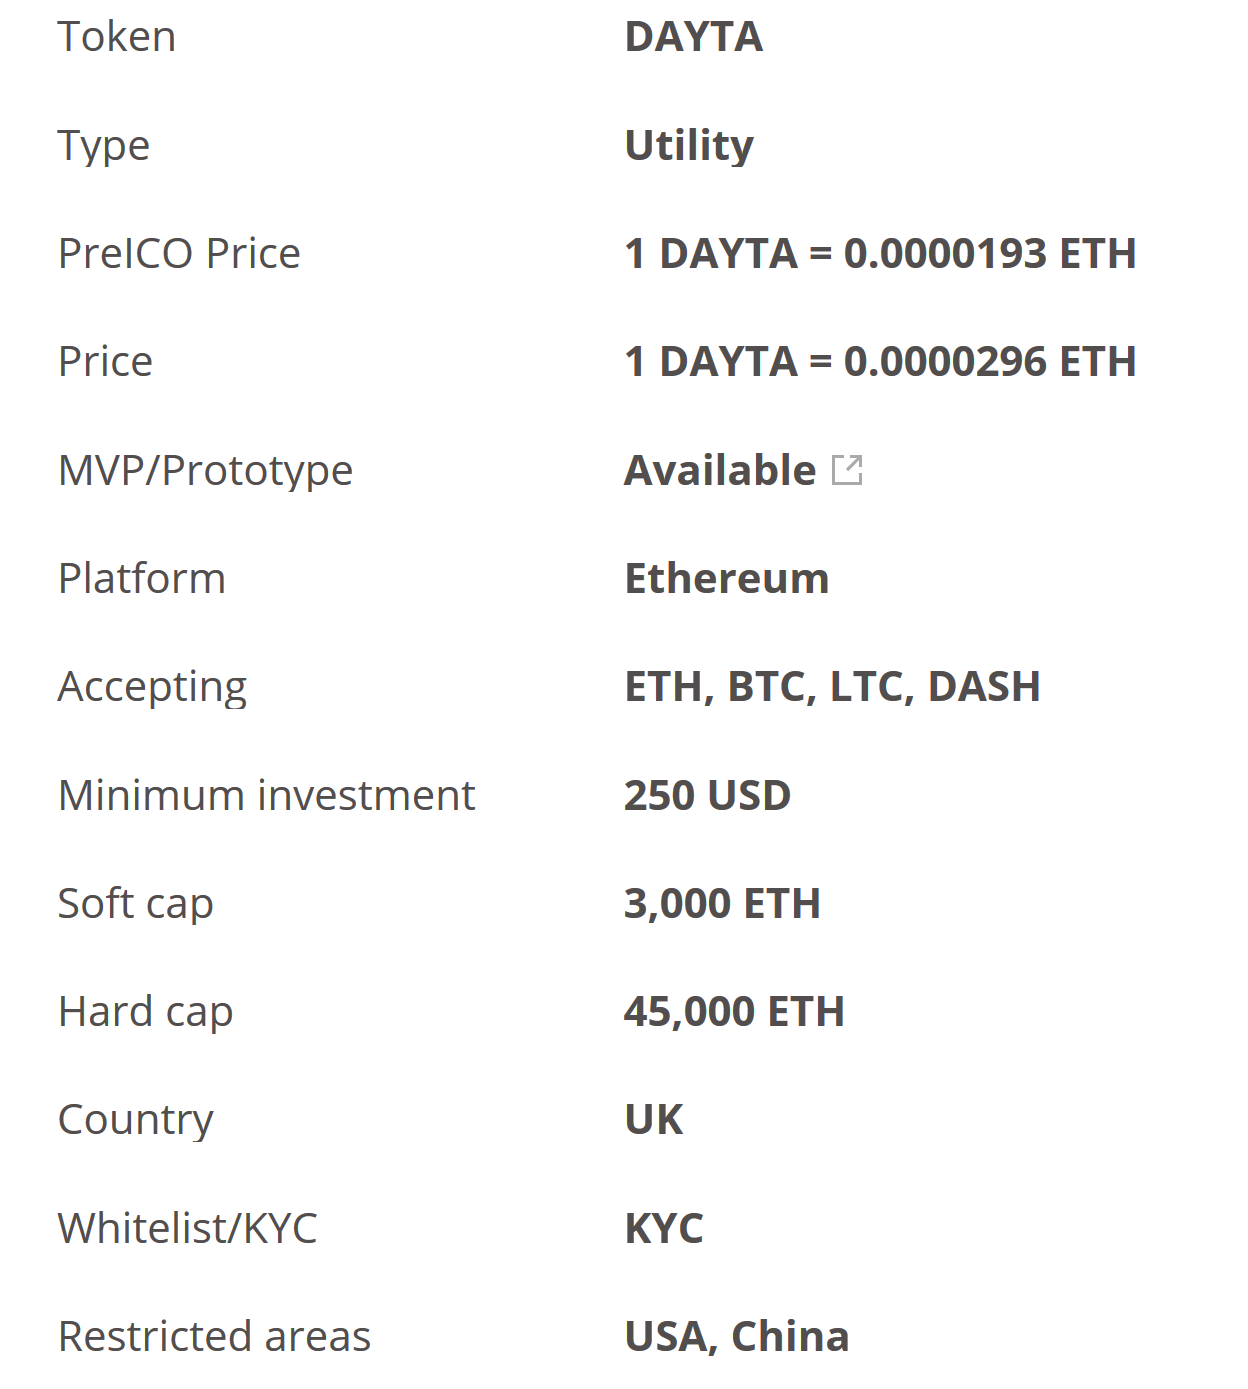The width and height of the screenshot is (1248, 1389).
Task: Click the Utility type value
Action: coord(689,146)
